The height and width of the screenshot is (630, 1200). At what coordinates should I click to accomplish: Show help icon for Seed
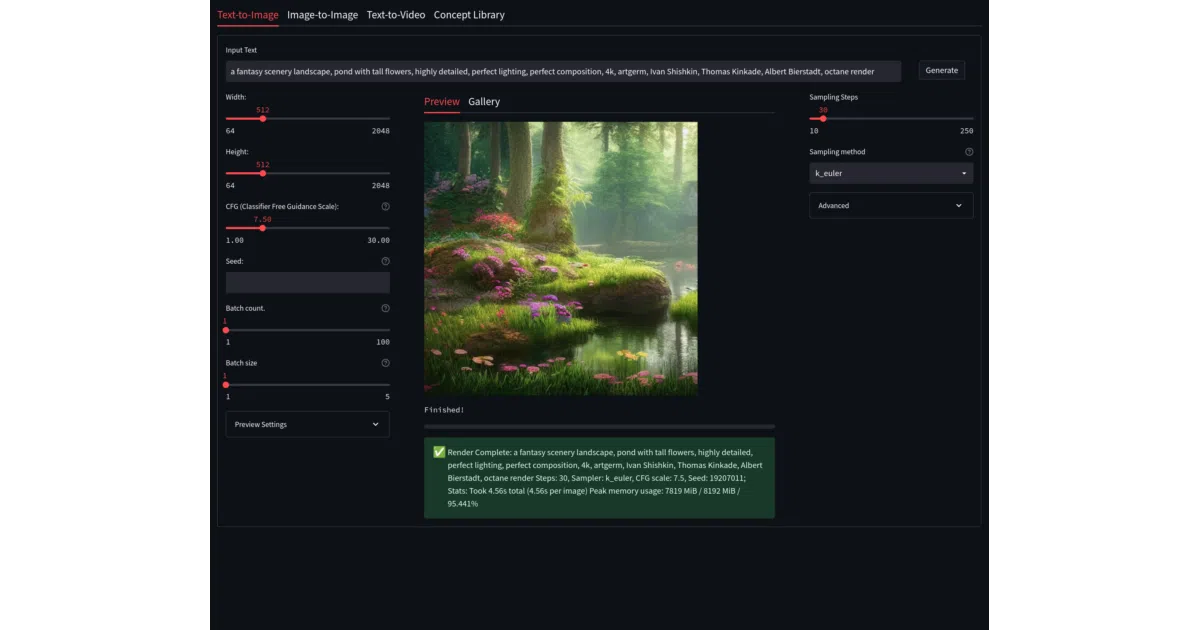[386, 261]
